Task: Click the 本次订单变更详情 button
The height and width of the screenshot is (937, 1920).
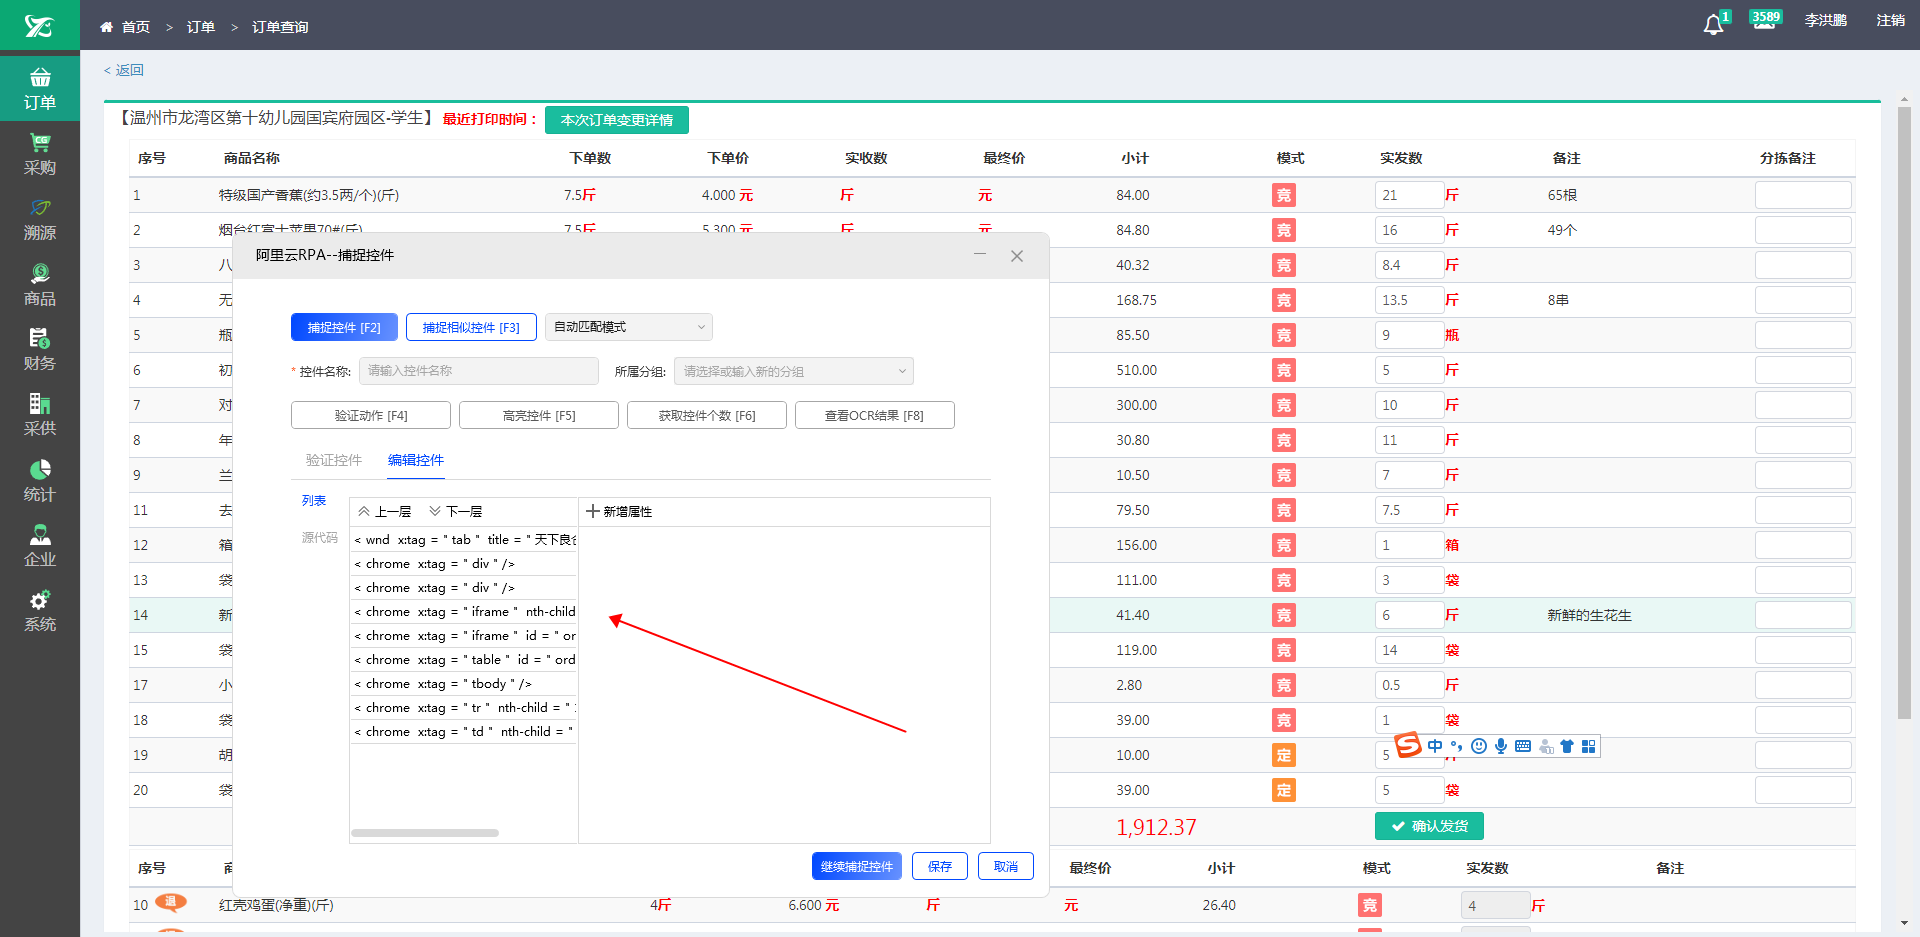Action: tap(617, 120)
